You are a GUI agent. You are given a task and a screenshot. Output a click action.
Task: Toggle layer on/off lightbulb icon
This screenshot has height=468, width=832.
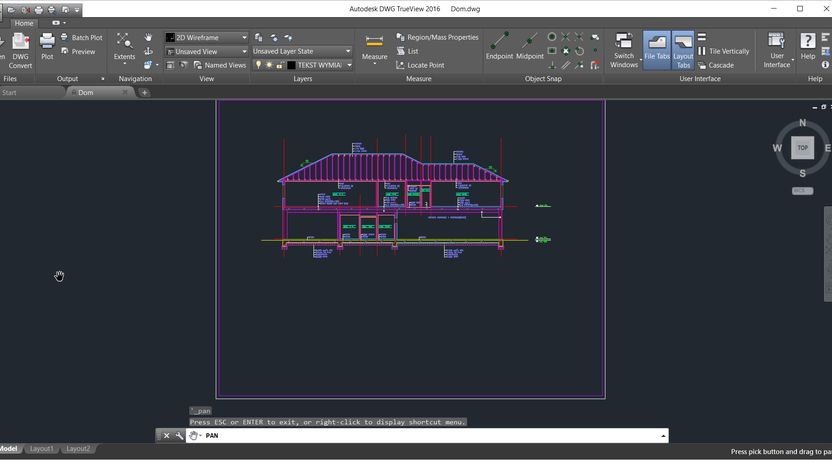click(x=258, y=65)
